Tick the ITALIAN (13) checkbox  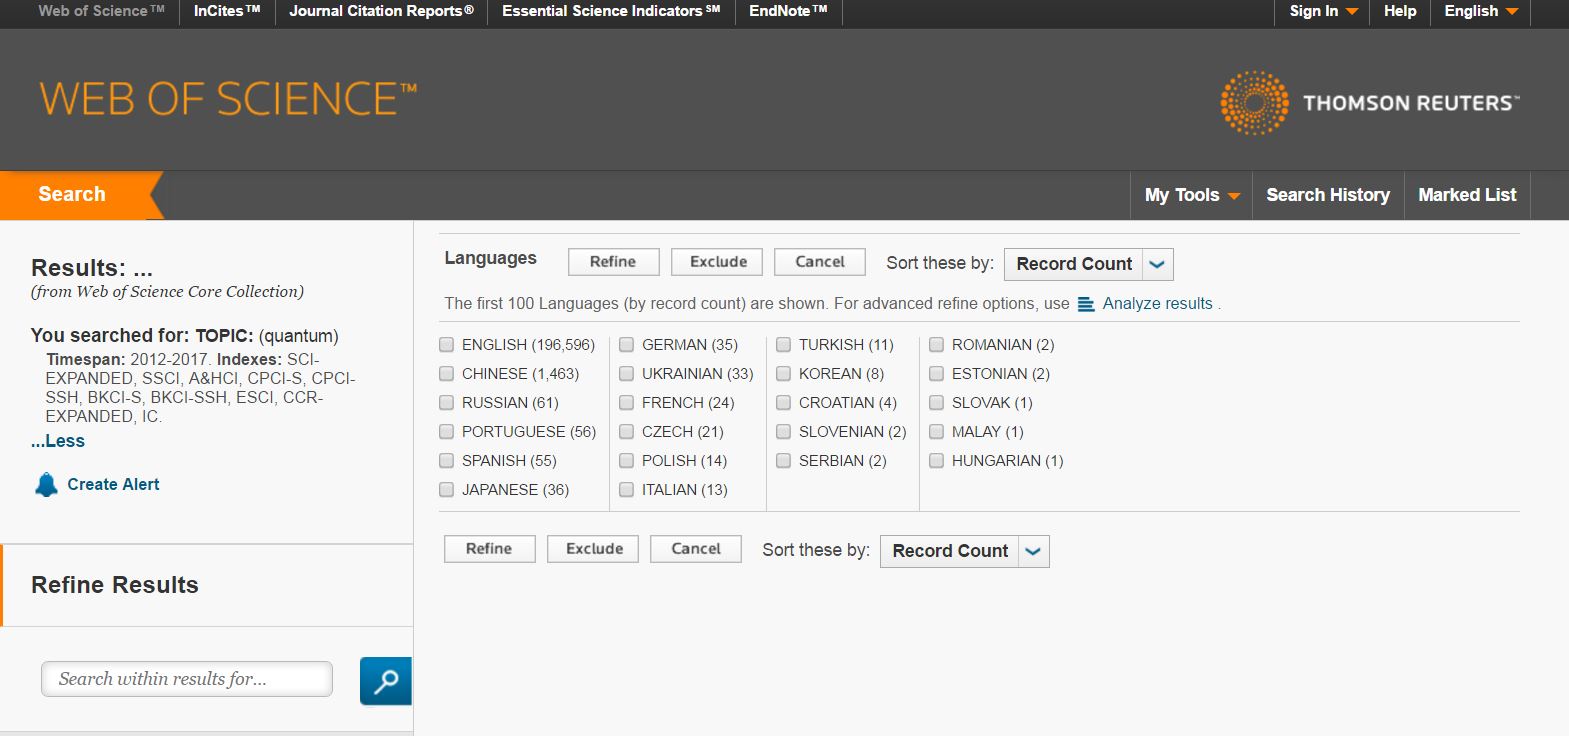tap(627, 490)
